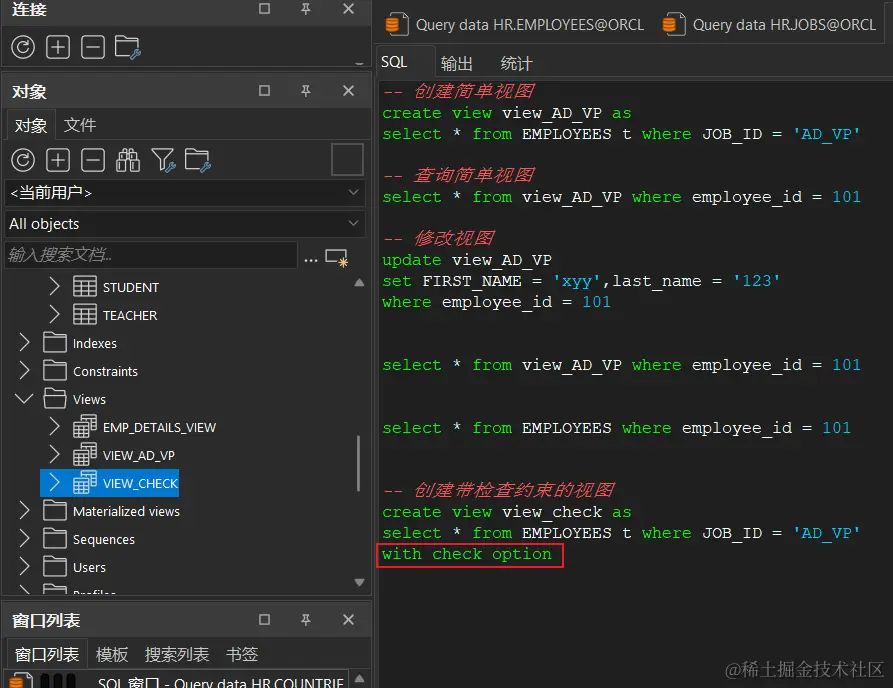Click EMP_DETAILS_VIEW view icon

coord(85,426)
